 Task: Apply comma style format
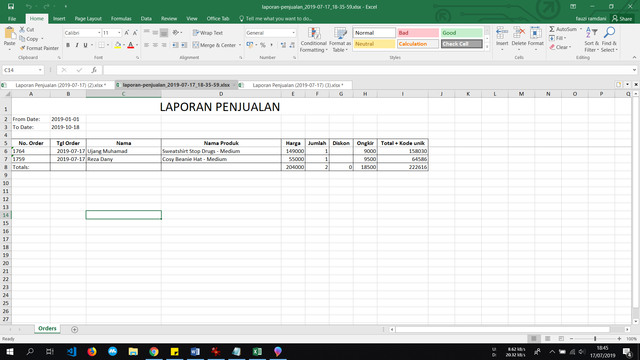(x=271, y=45)
